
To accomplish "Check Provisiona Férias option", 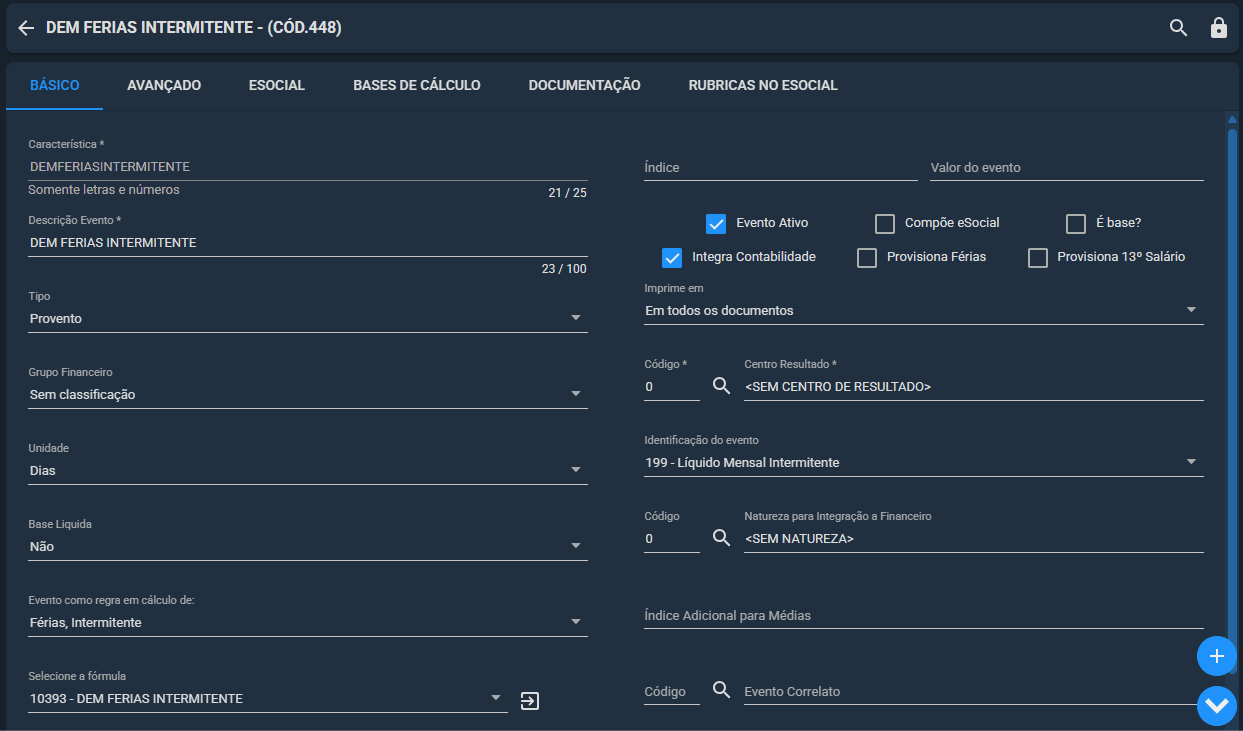I will [x=867, y=257].
